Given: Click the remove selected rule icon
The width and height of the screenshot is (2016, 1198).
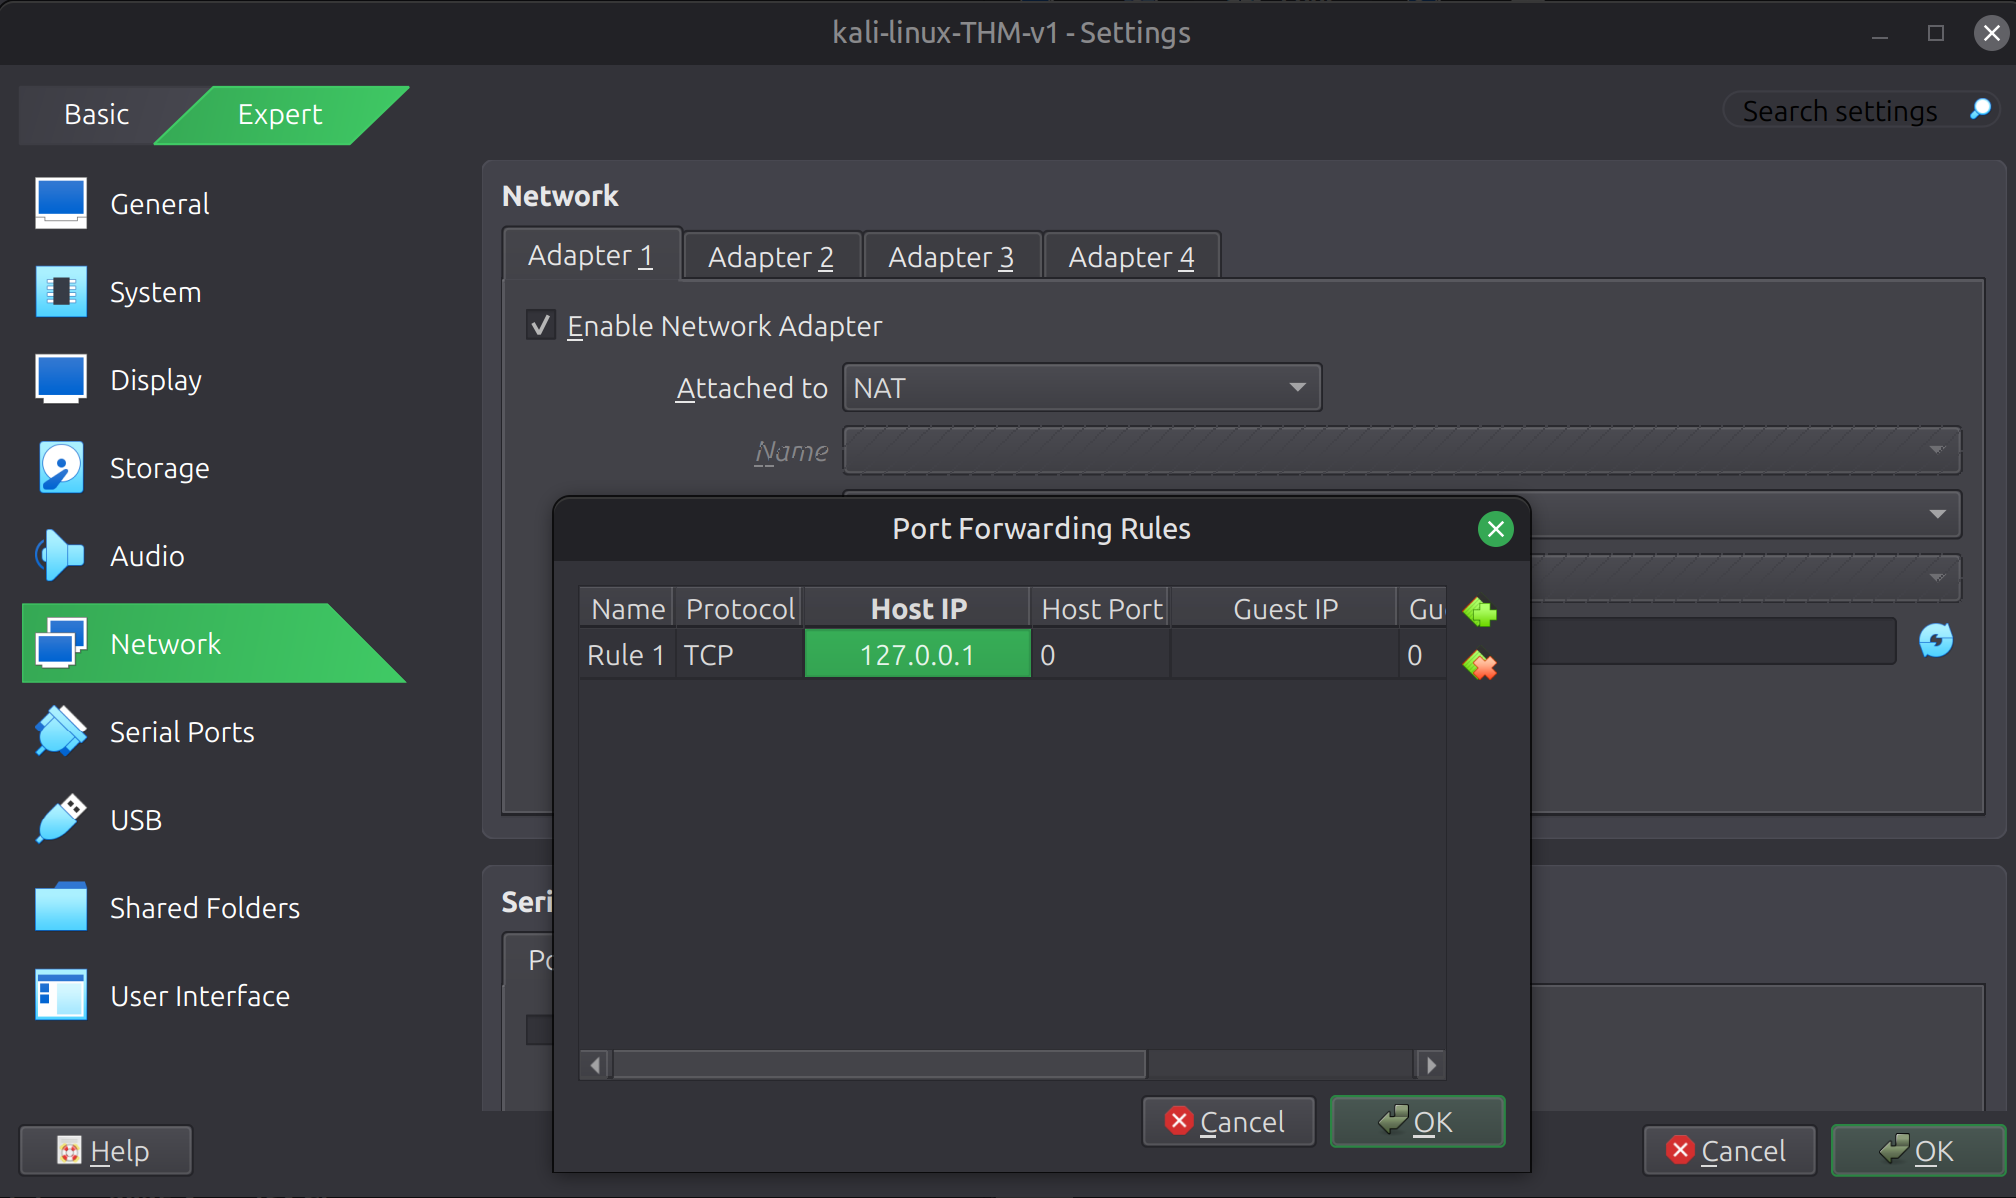Looking at the screenshot, I should coord(1480,665).
